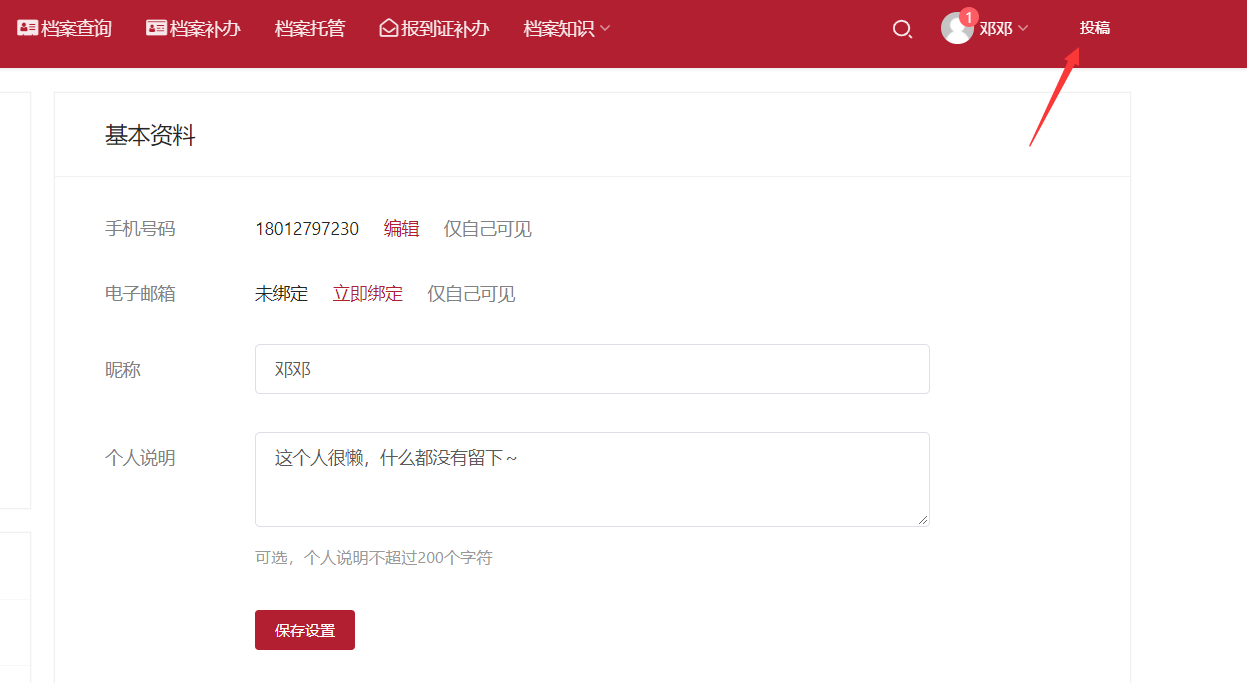Image resolution: width=1247 pixels, height=683 pixels.
Task: Click the card icon next to 档案补办
Action: pyautogui.click(x=156, y=28)
